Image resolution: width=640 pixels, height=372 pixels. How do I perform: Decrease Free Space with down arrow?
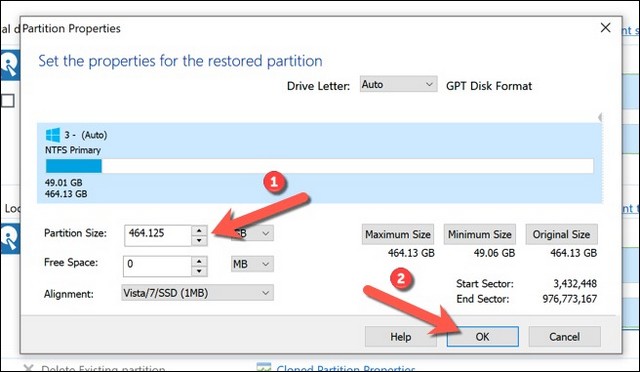click(x=199, y=271)
